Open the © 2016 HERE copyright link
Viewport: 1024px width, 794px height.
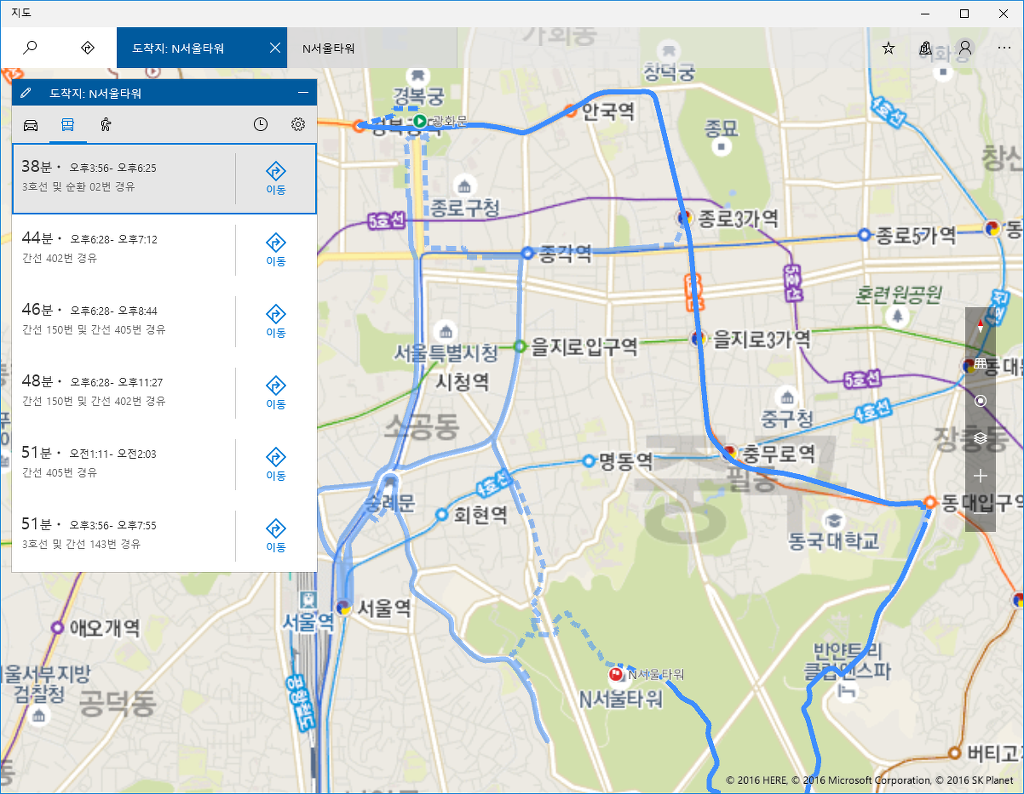757,780
